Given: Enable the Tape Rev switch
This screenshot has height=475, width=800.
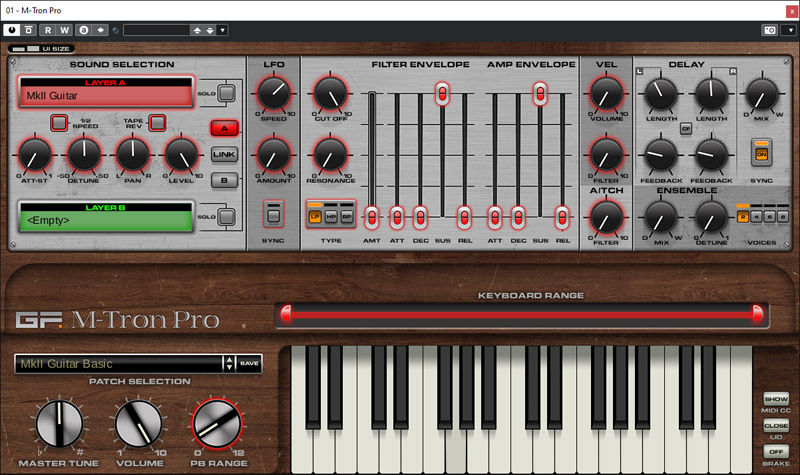Looking at the screenshot, I should coord(157,122).
